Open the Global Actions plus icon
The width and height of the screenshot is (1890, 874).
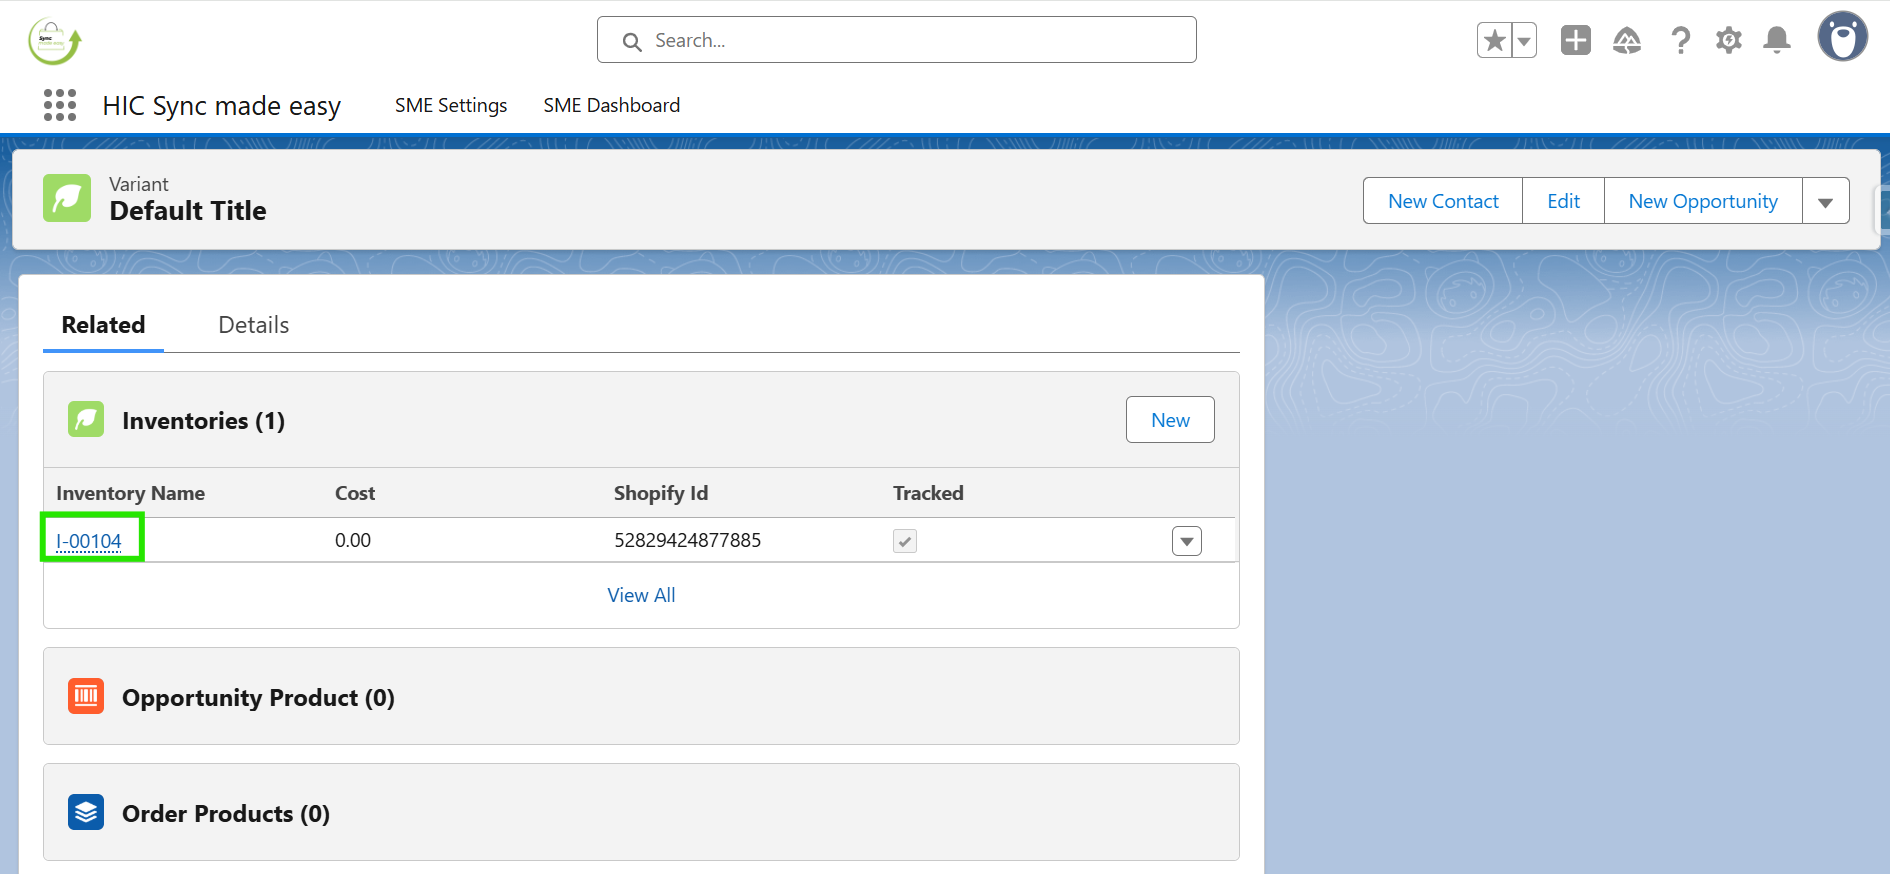pos(1576,40)
